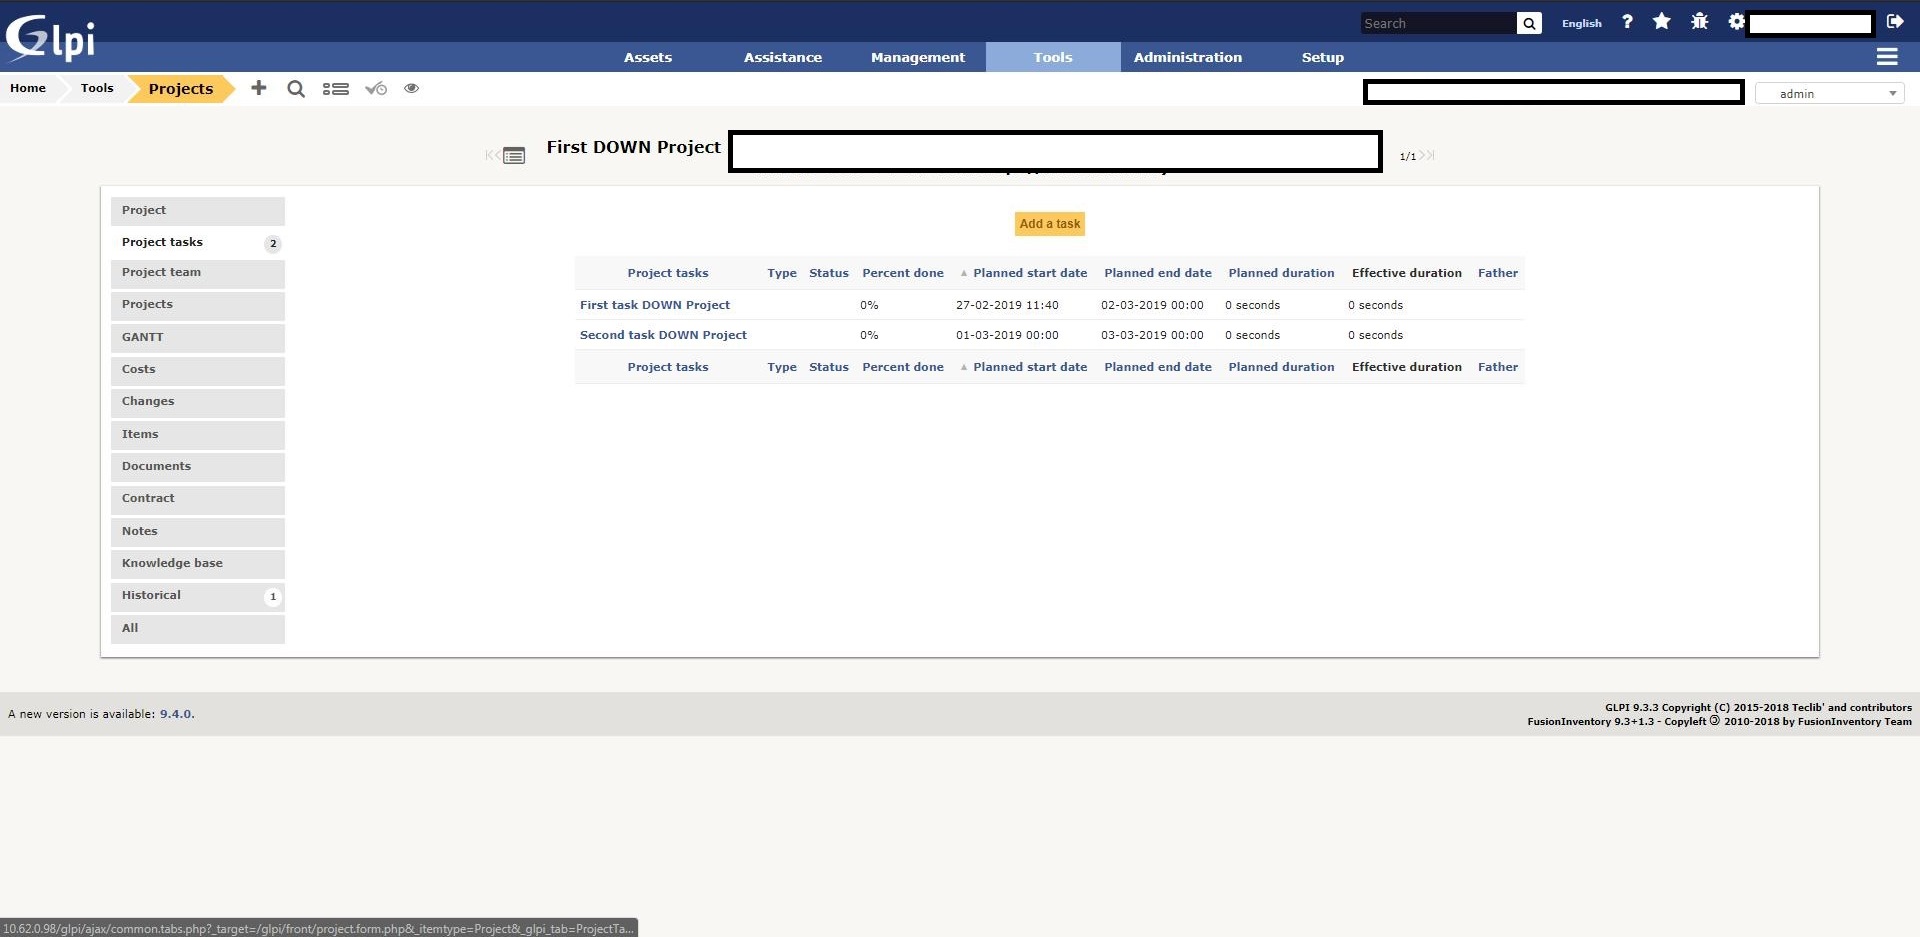The image size is (1920, 937).
Task: Click the logout icon
Action: (1895, 21)
